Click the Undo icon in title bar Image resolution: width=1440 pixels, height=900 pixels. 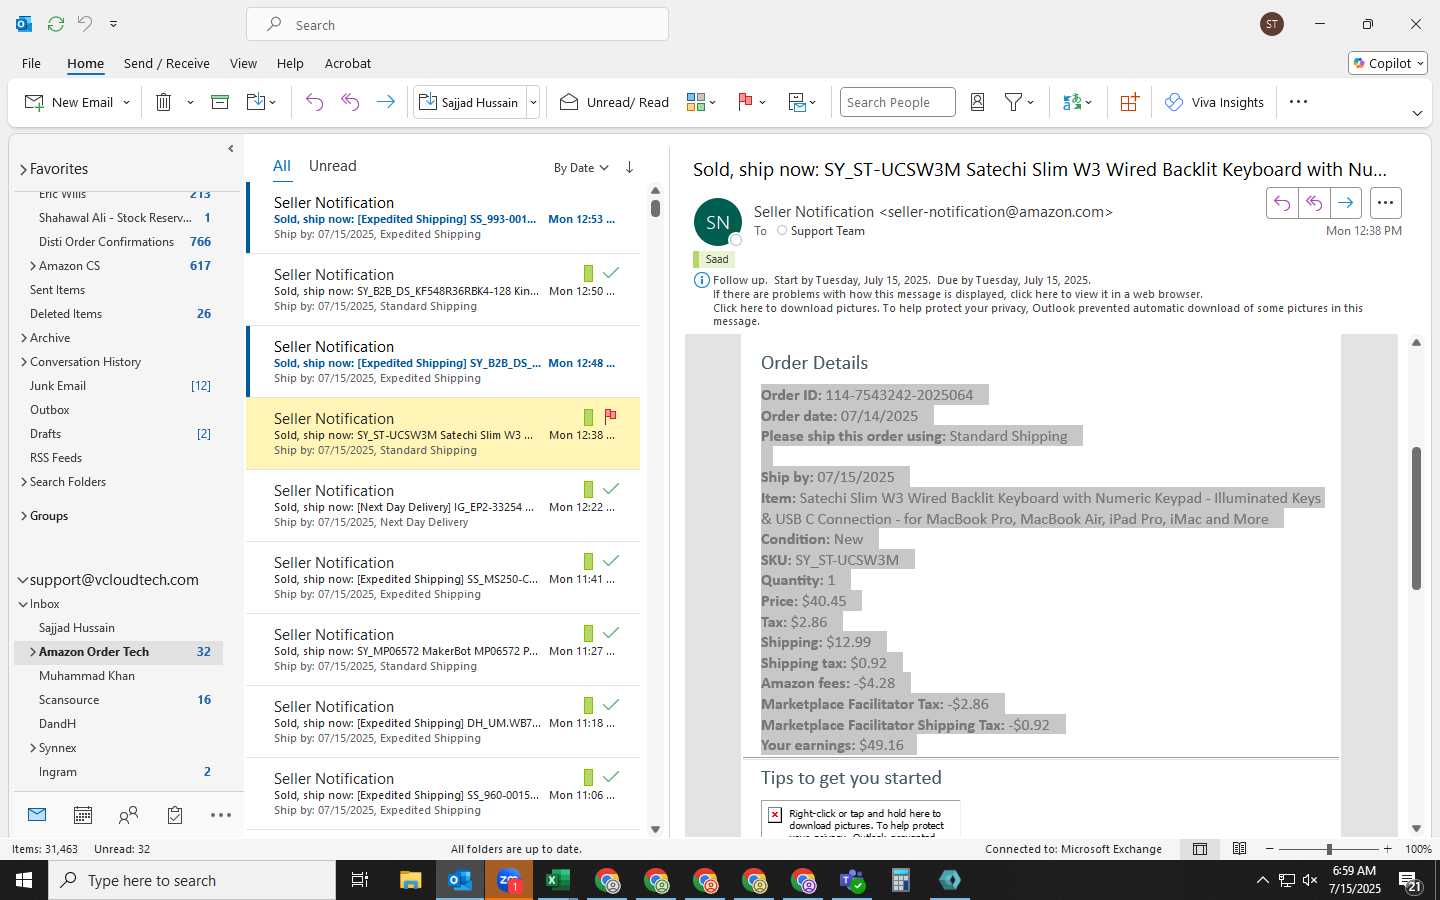tap(85, 23)
